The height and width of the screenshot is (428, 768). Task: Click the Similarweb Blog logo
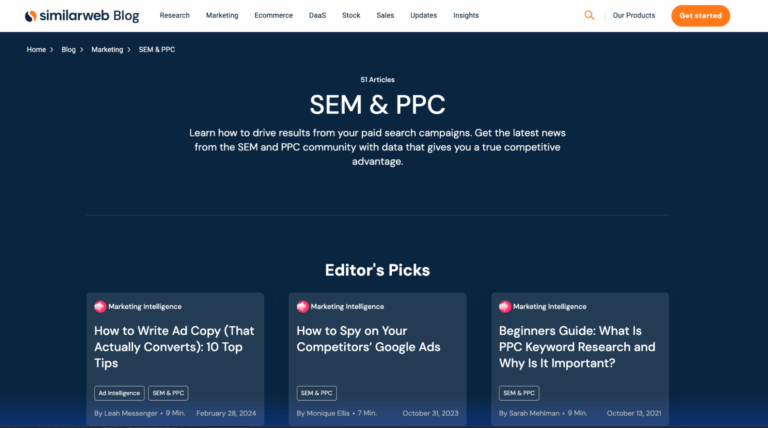(82, 16)
